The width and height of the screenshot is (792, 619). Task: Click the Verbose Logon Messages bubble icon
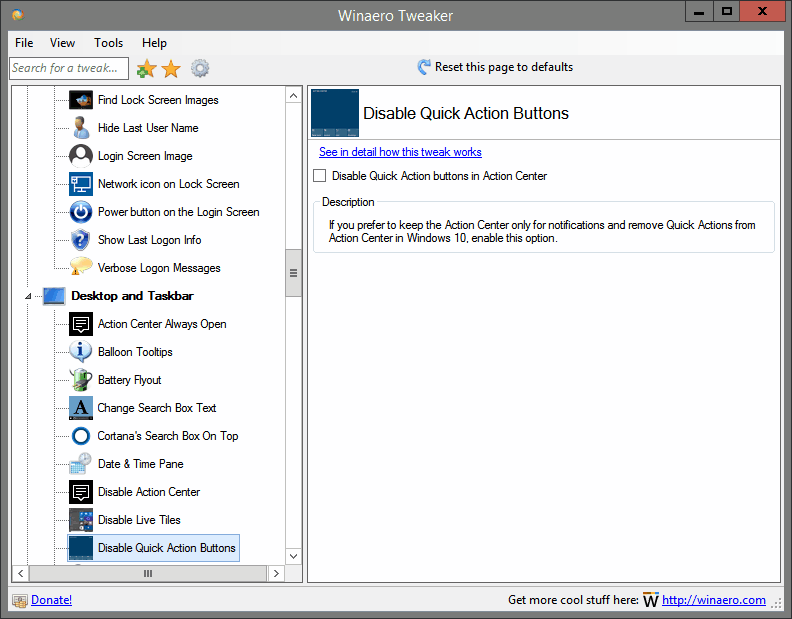click(x=81, y=268)
